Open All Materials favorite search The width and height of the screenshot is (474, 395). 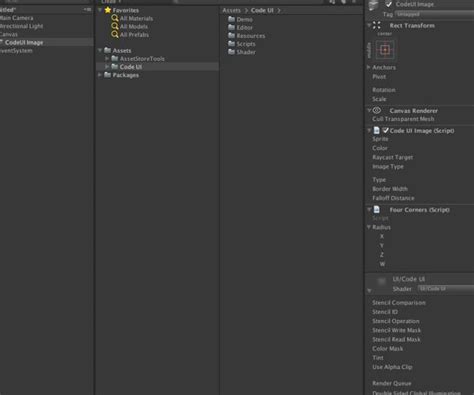[136, 18]
